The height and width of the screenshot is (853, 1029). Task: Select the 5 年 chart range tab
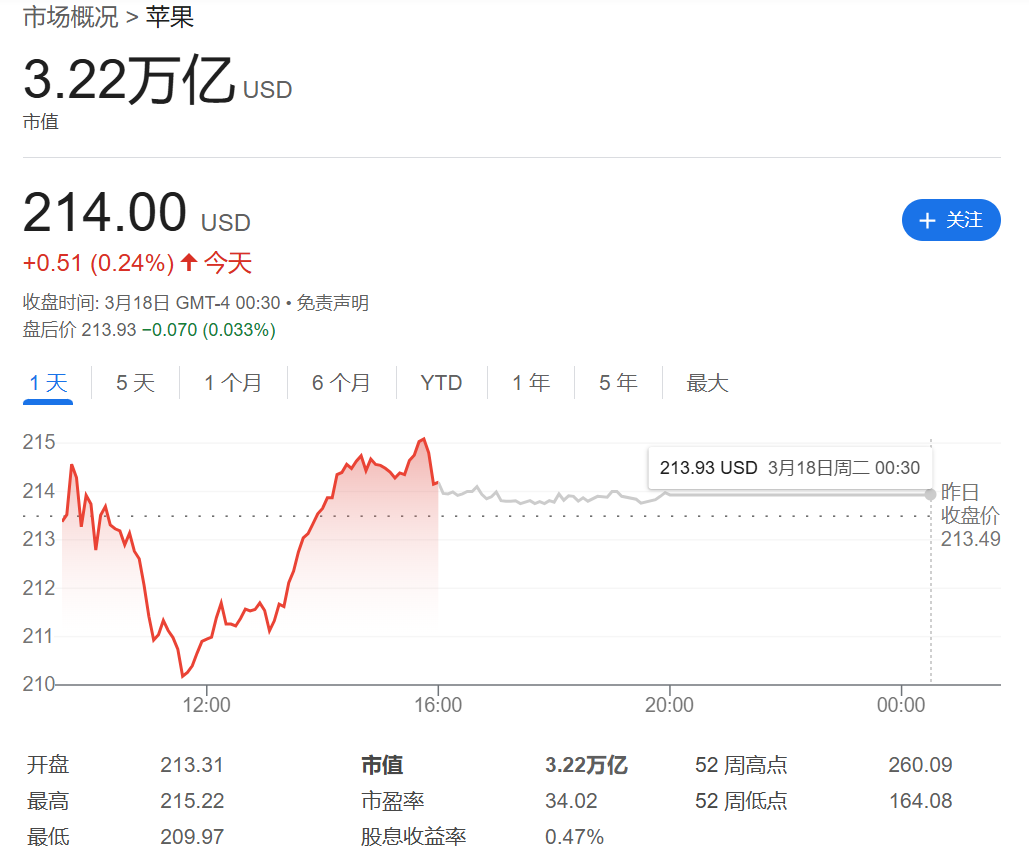tap(618, 383)
